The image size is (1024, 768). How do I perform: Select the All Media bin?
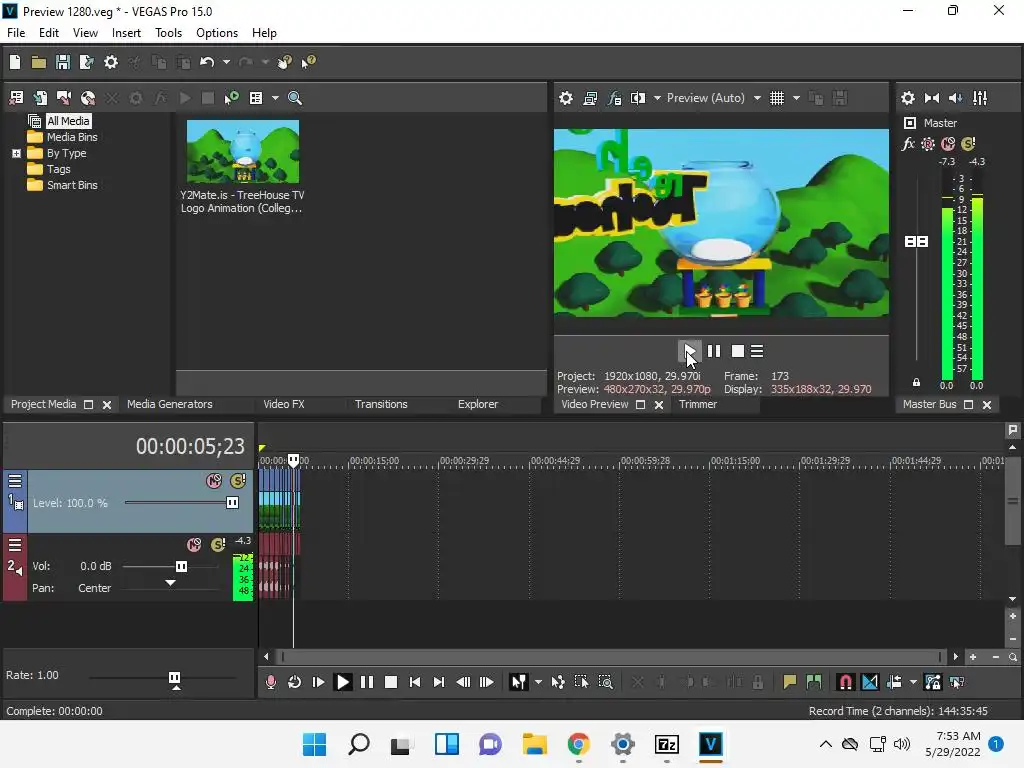(68, 121)
